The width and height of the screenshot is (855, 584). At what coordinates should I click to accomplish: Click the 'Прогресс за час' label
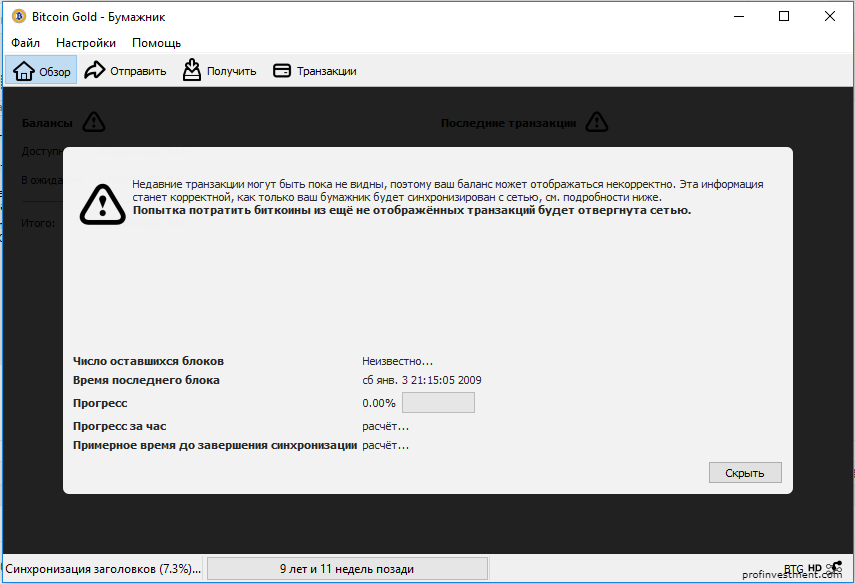119,426
